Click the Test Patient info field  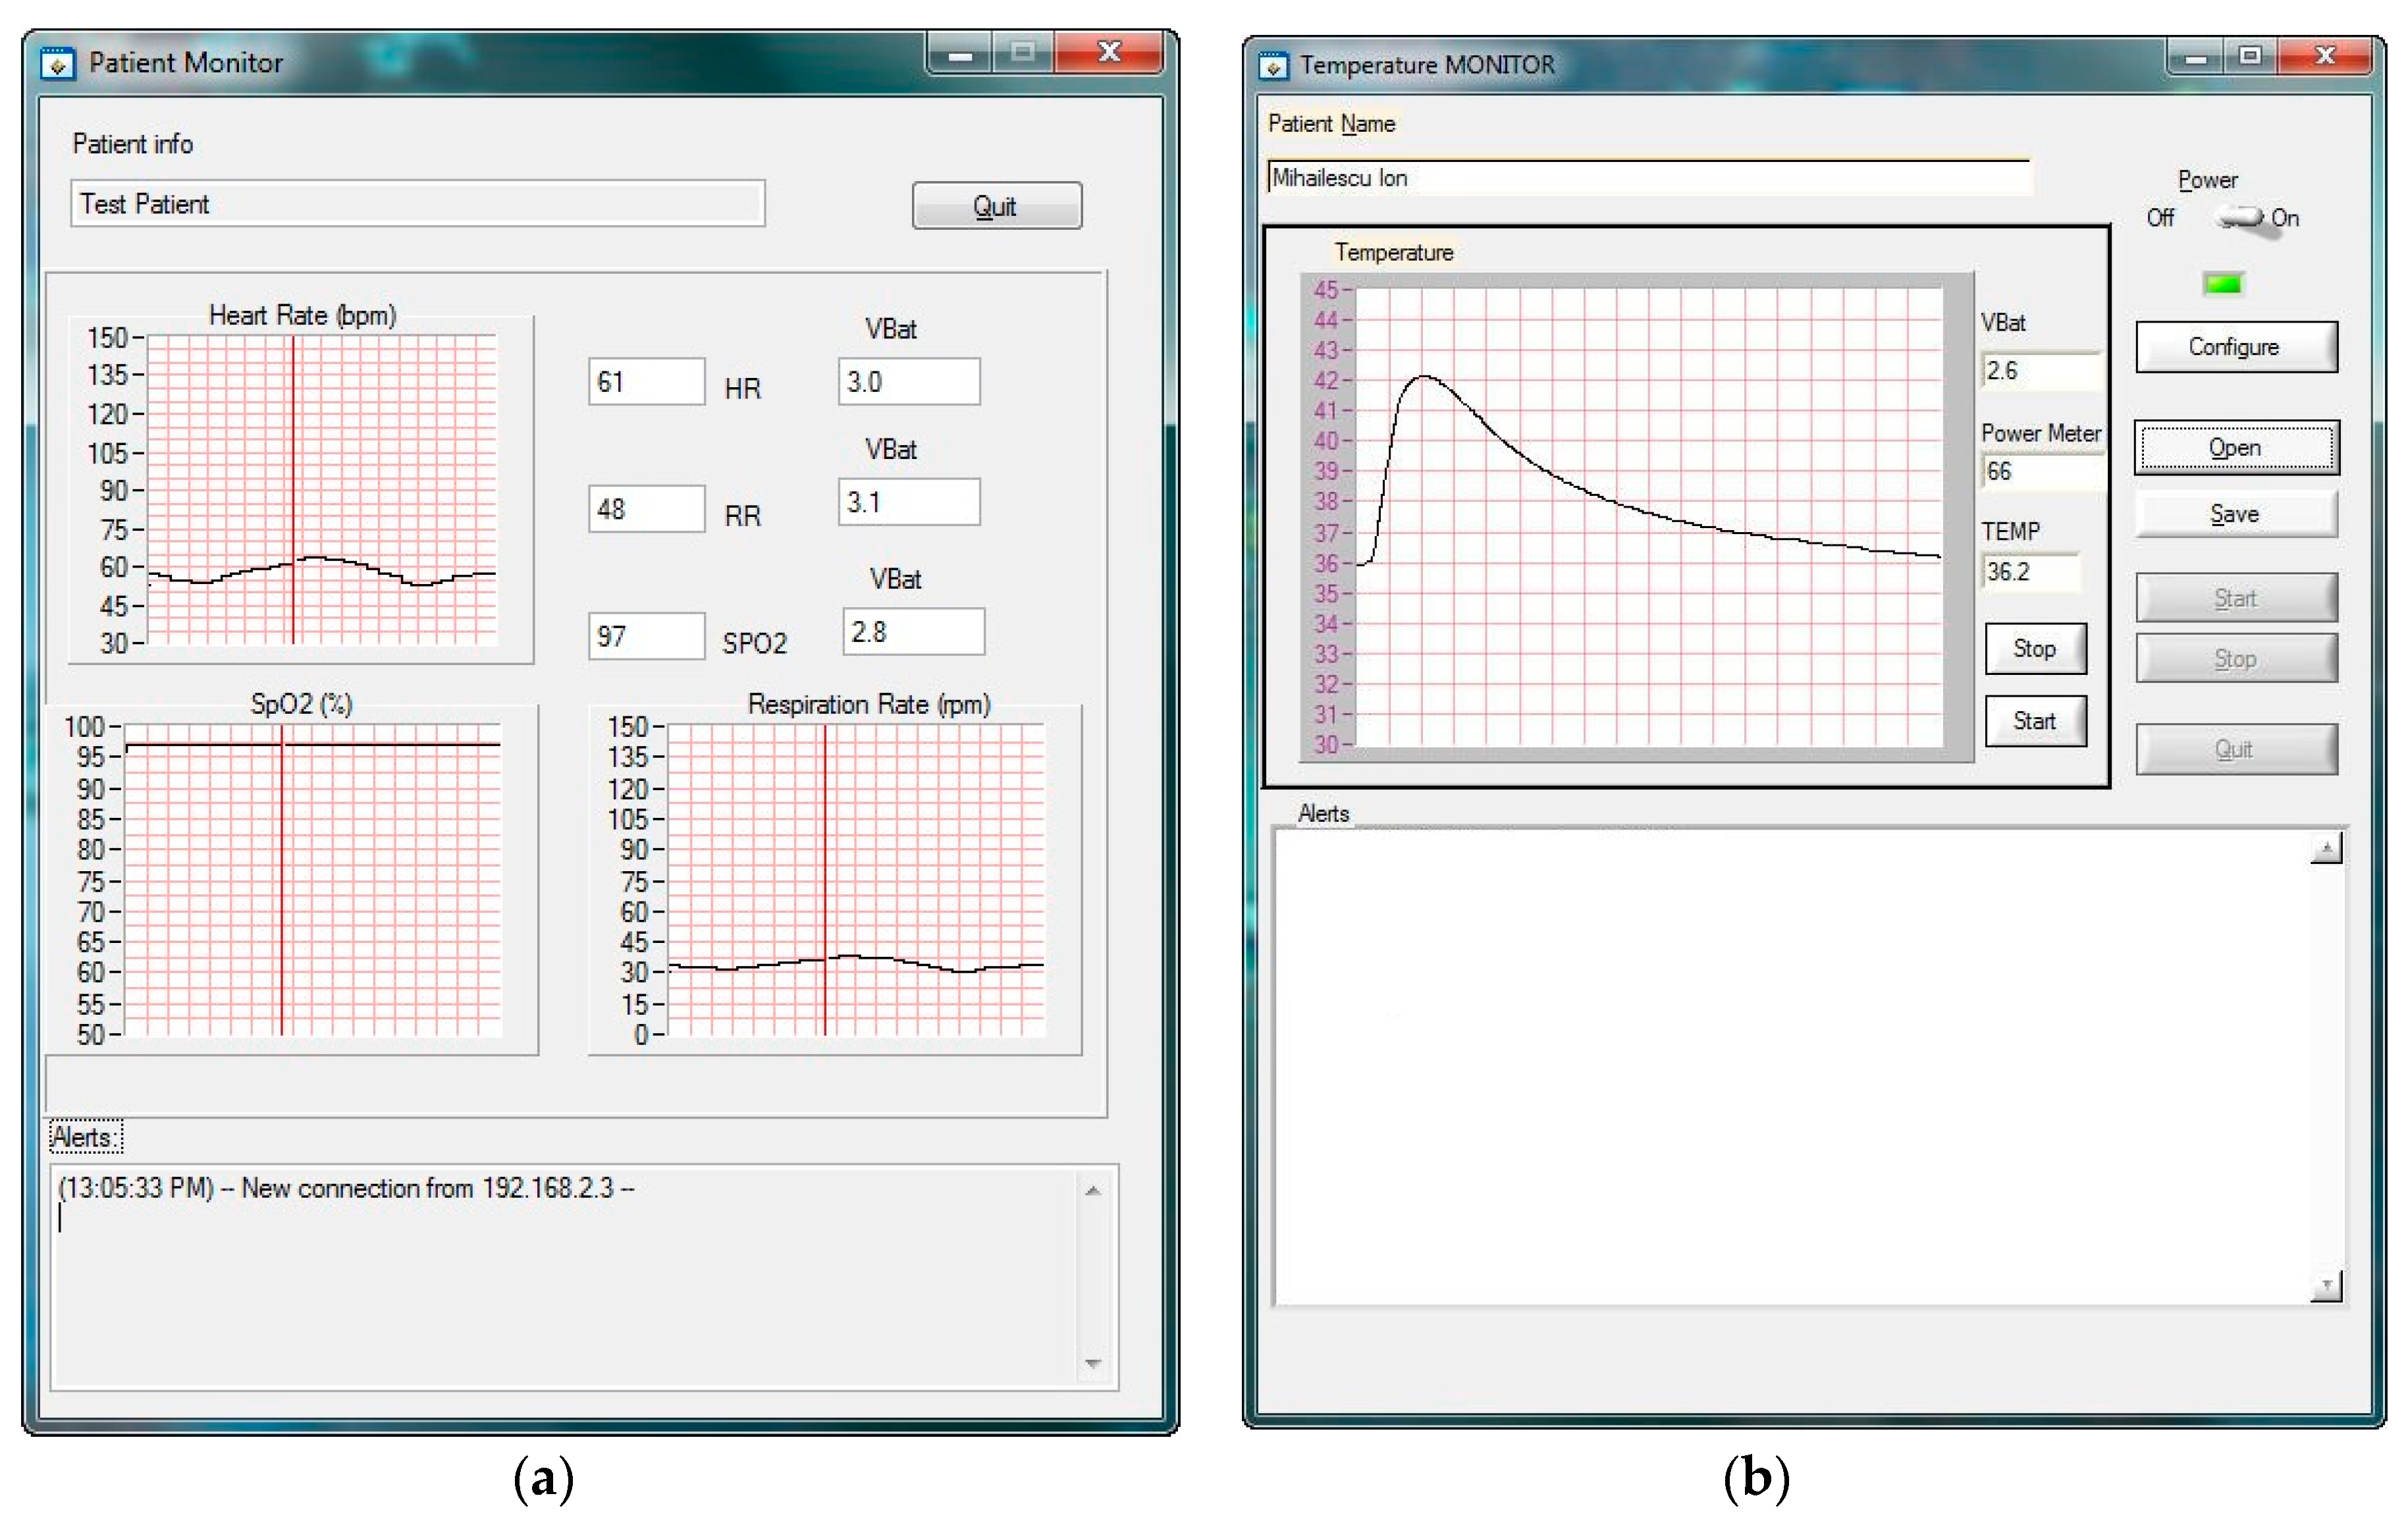[417, 204]
